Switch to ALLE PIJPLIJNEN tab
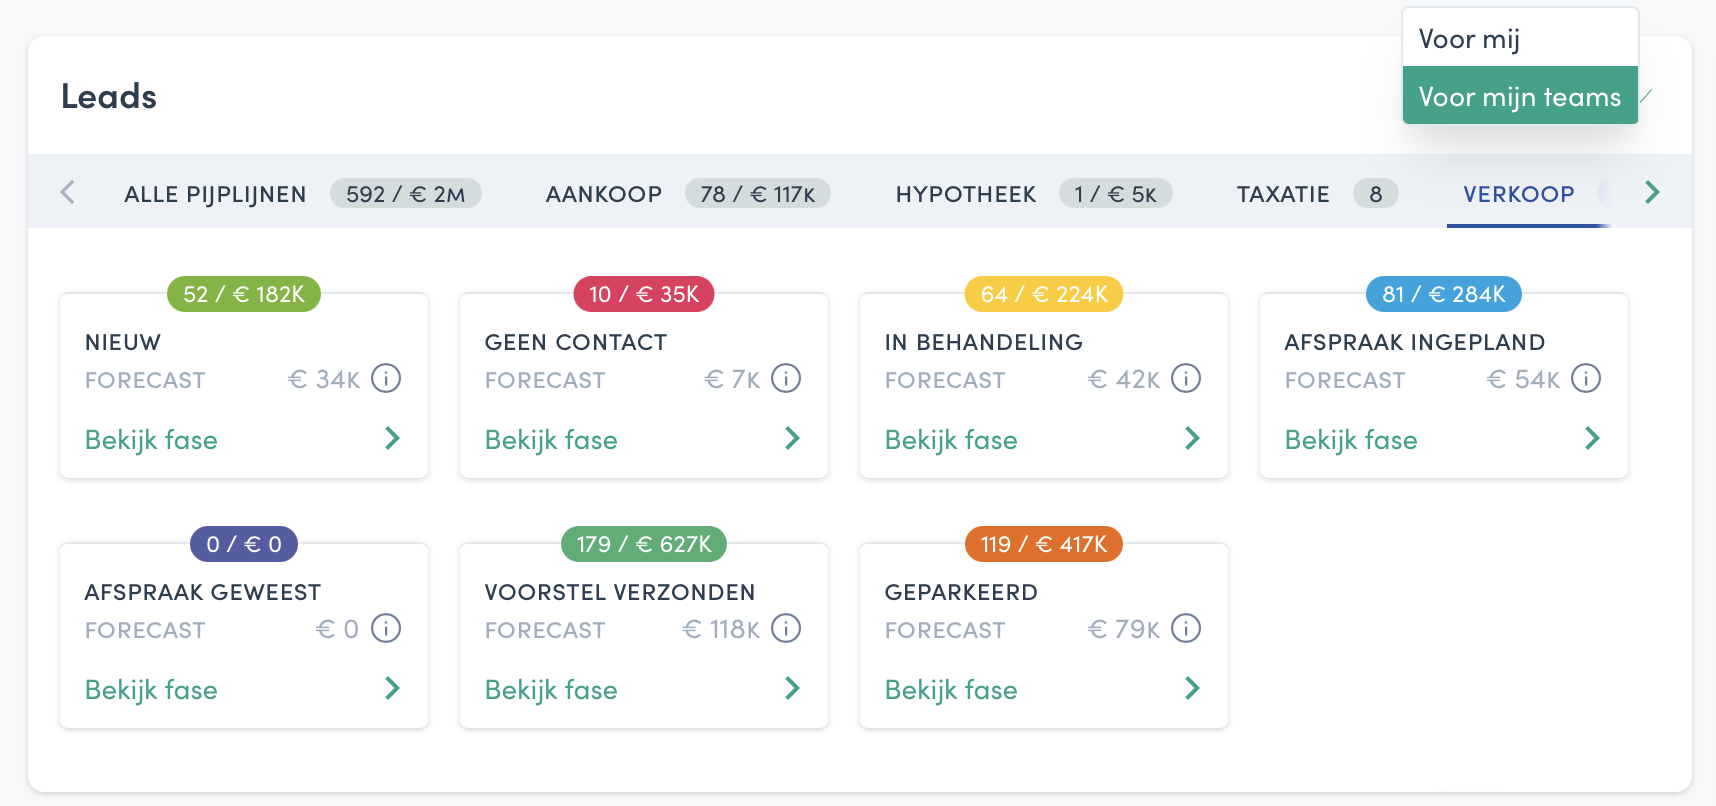The width and height of the screenshot is (1716, 806). (x=215, y=194)
